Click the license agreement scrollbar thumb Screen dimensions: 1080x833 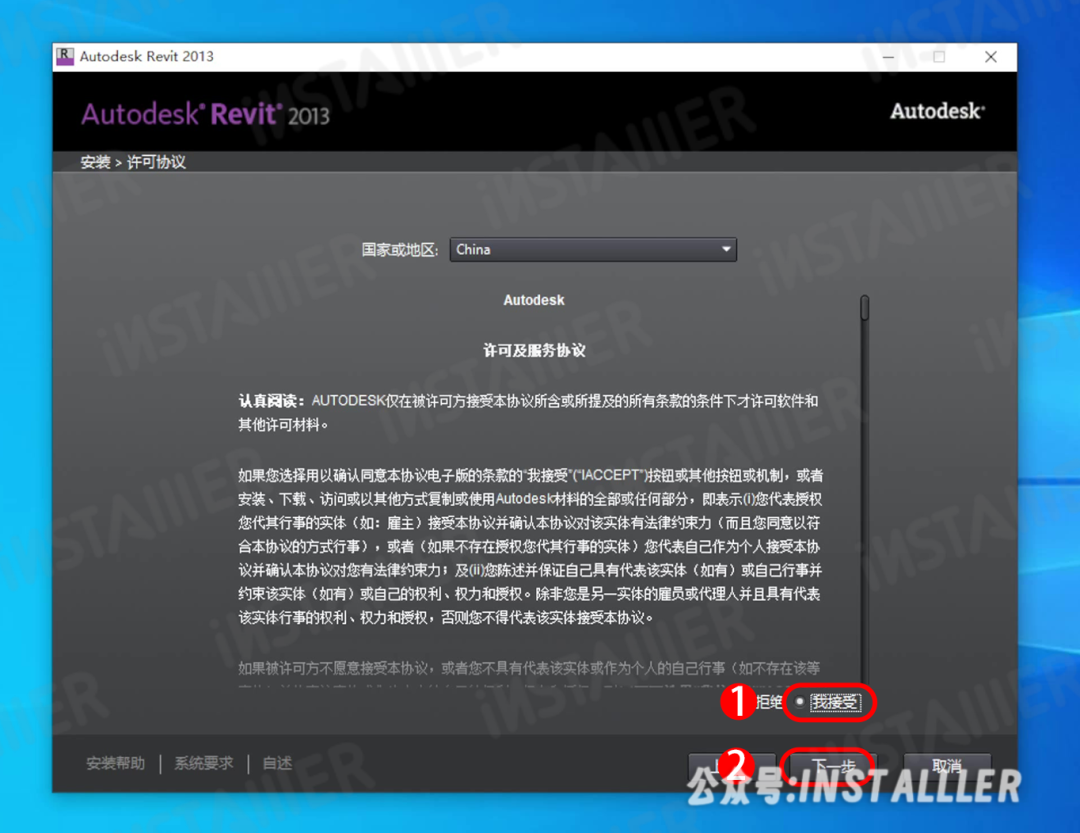coord(864,308)
